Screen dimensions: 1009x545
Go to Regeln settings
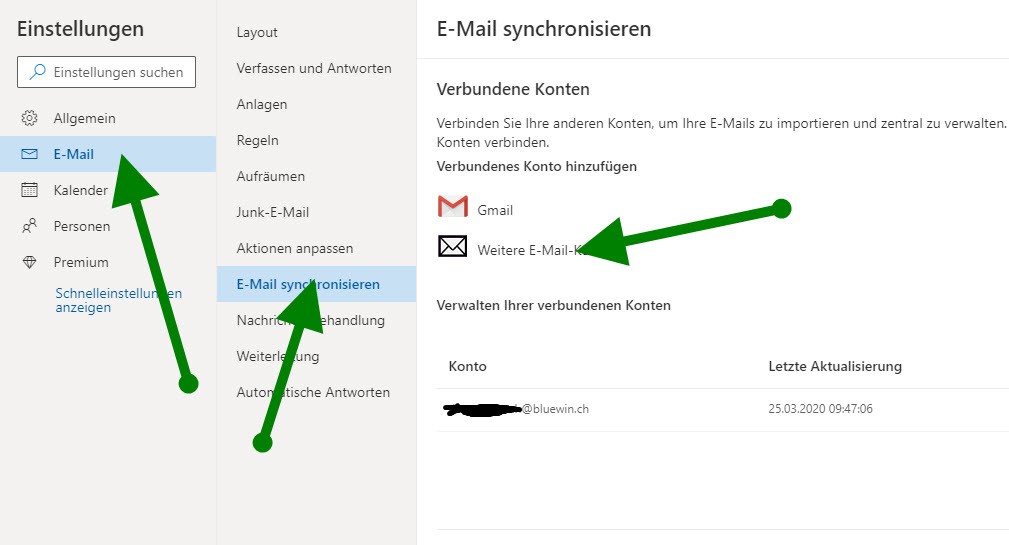[x=258, y=140]
